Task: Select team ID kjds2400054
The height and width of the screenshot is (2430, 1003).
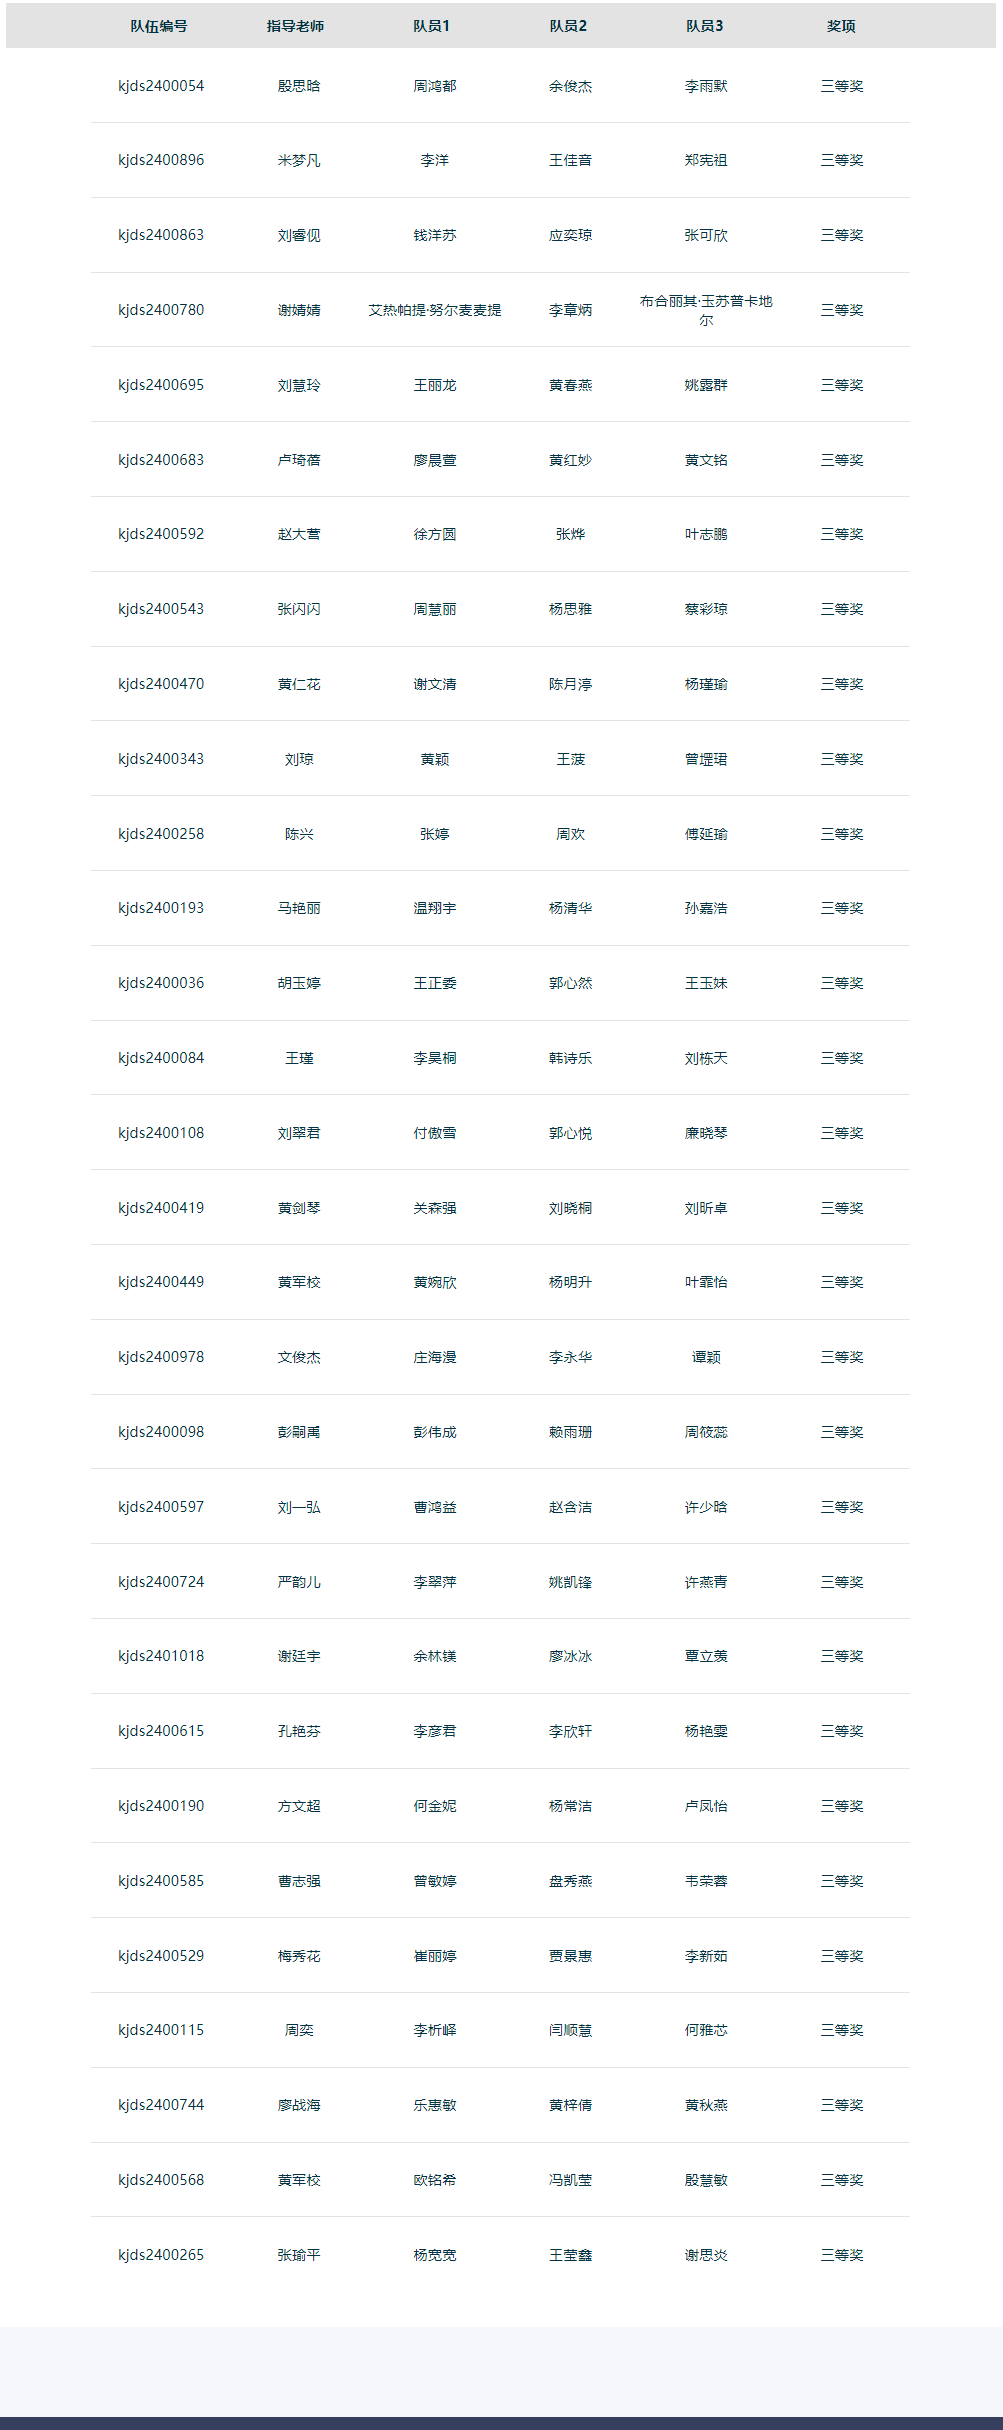Action: point(161,86)
